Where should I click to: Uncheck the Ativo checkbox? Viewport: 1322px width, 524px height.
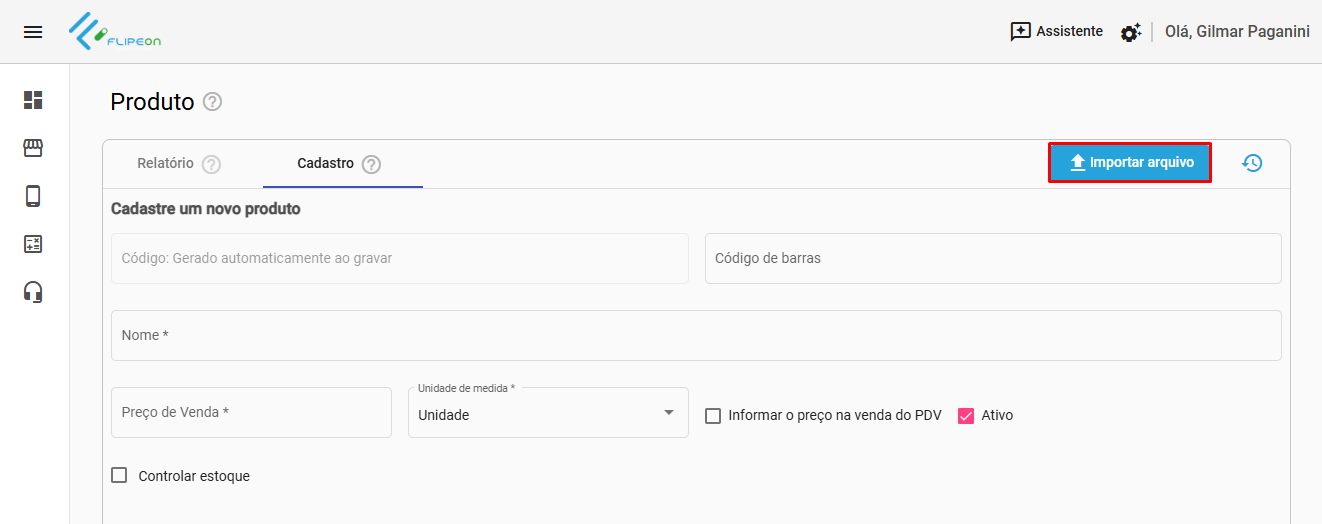pyautogui.click(x=966, y=416)
